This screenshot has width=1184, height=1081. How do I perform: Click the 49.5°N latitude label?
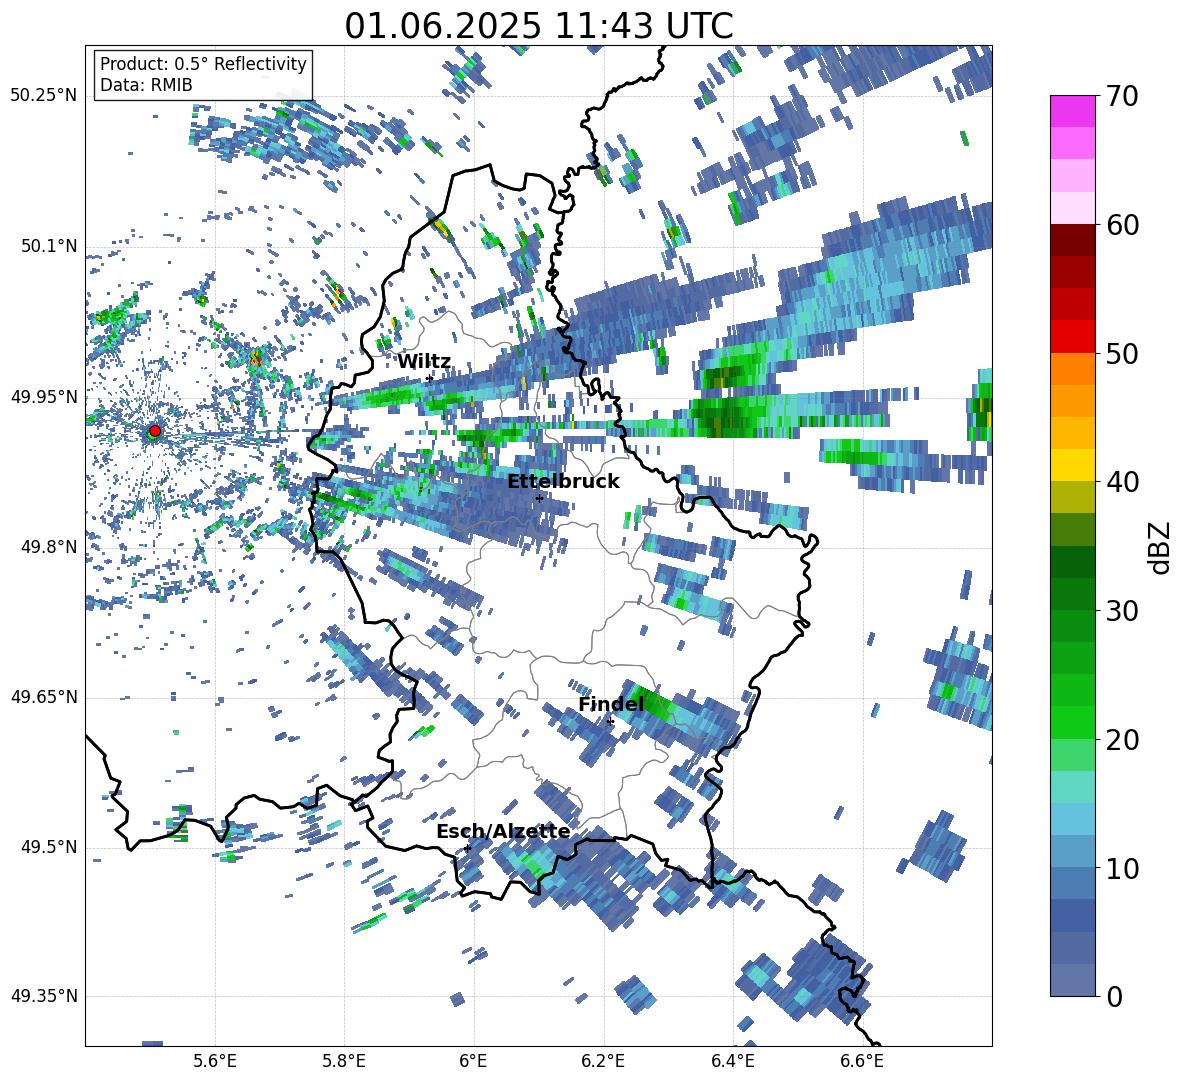(x=48, y=846)
